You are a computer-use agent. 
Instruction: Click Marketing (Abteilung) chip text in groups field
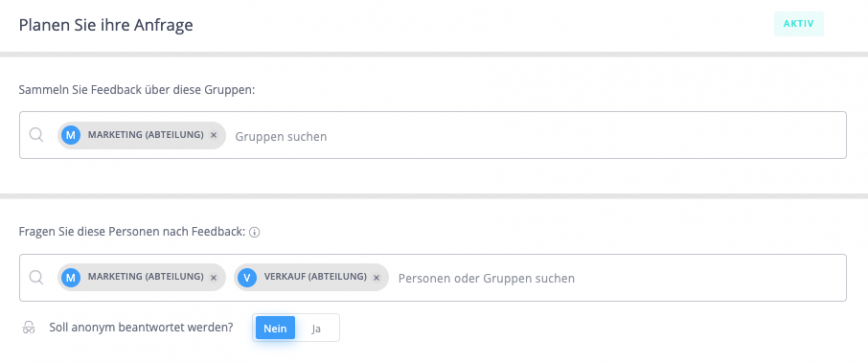pyautogui.click(x=146, y=135)
